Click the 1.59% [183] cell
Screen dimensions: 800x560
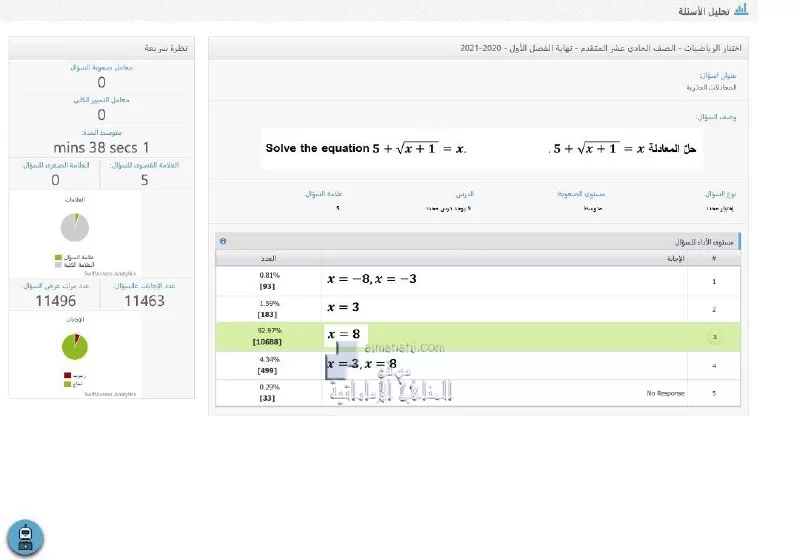[268, 309]
